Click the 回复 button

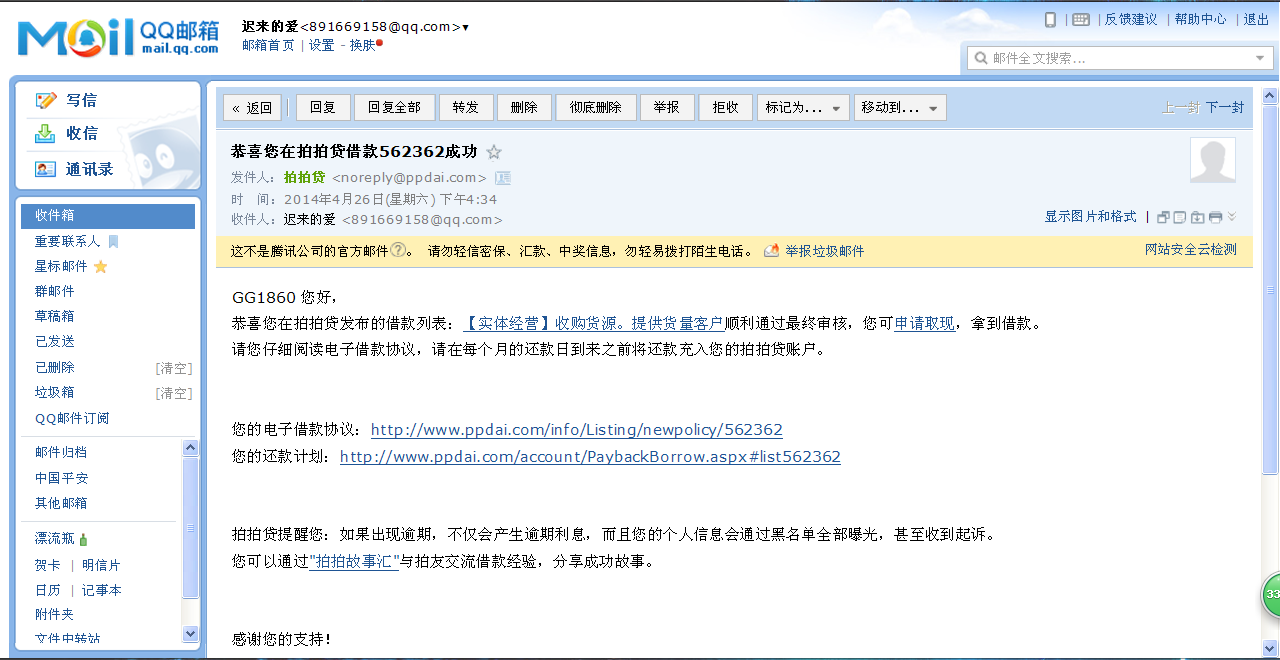[x=323, y=107]
